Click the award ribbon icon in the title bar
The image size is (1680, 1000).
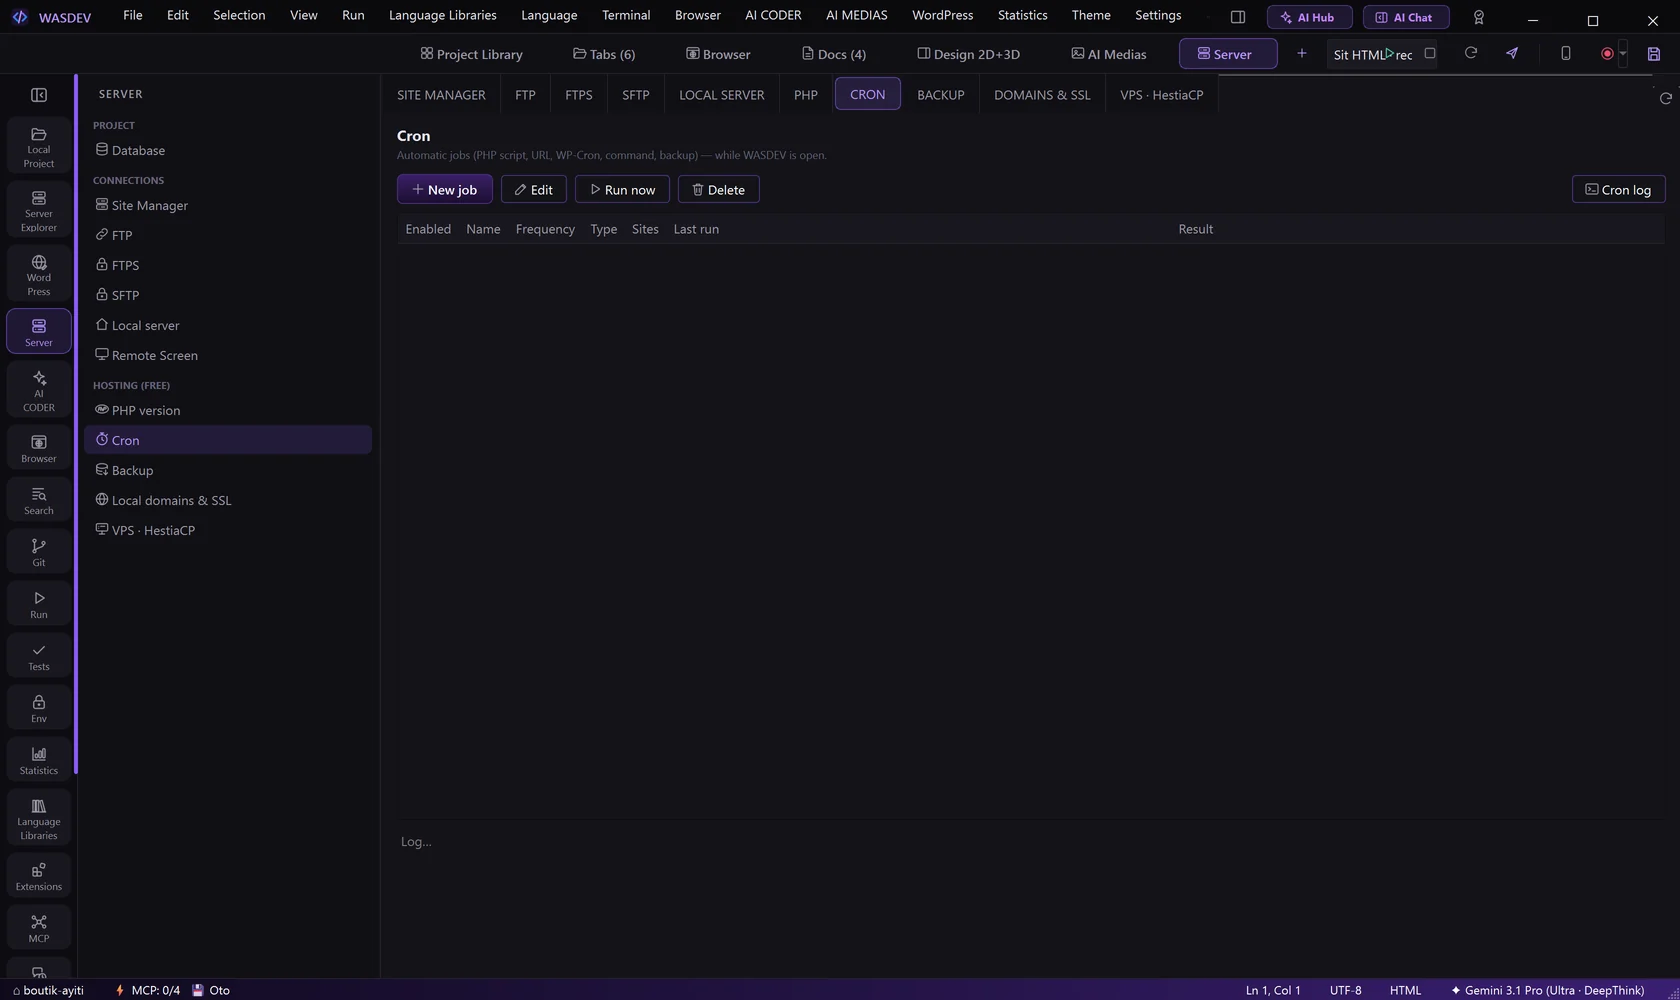(x=1479, y=17)
